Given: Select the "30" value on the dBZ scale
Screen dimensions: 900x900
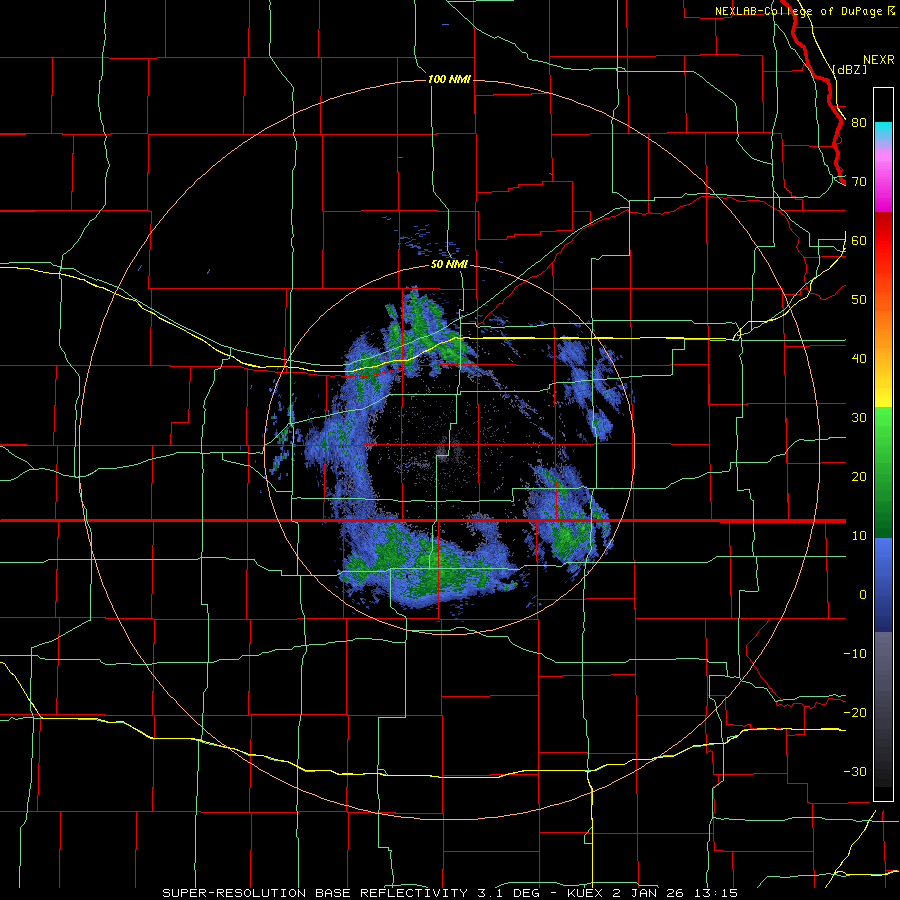Looking at the screenshot, I should coord(859,417).
